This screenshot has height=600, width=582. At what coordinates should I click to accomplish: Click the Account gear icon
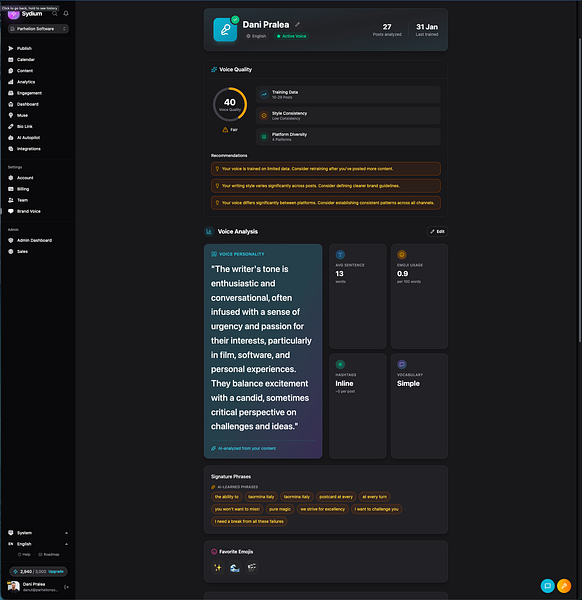click(x=11, y=178)
